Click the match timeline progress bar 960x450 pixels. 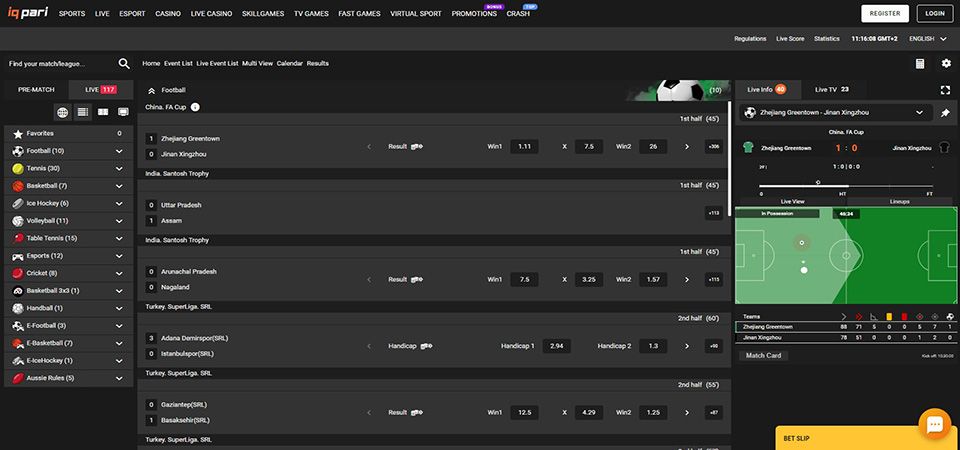(846, 186)
